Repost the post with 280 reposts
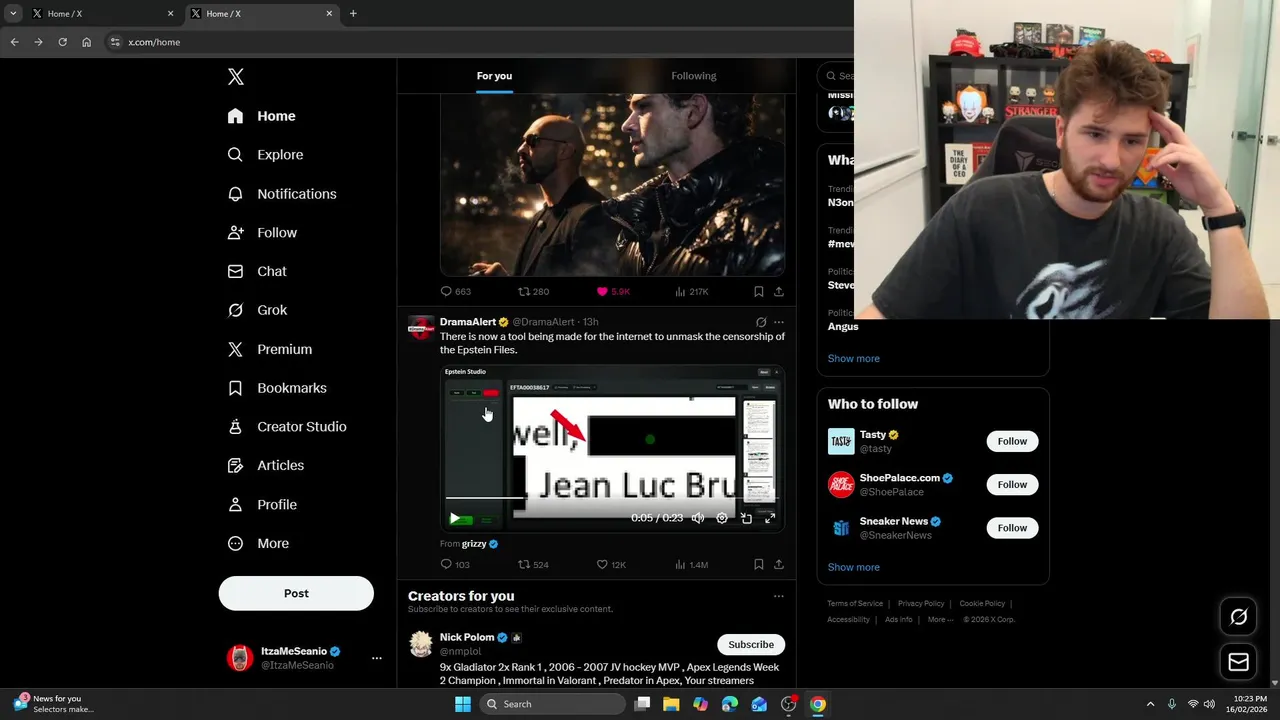 tap(533, 292)
